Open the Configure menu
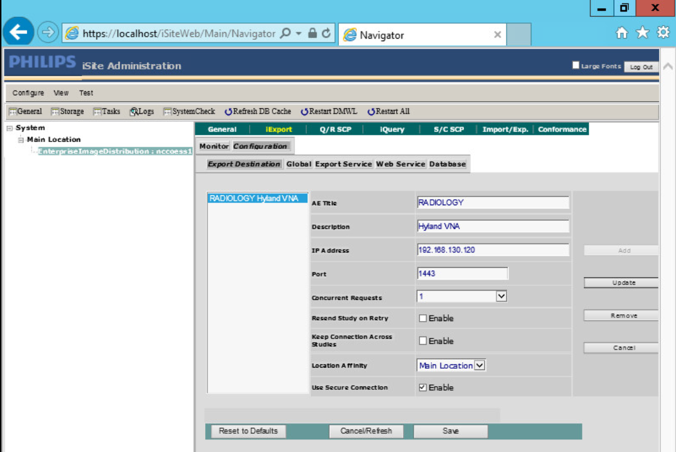Viewport: 676px width, 452px height. (28, 93)
